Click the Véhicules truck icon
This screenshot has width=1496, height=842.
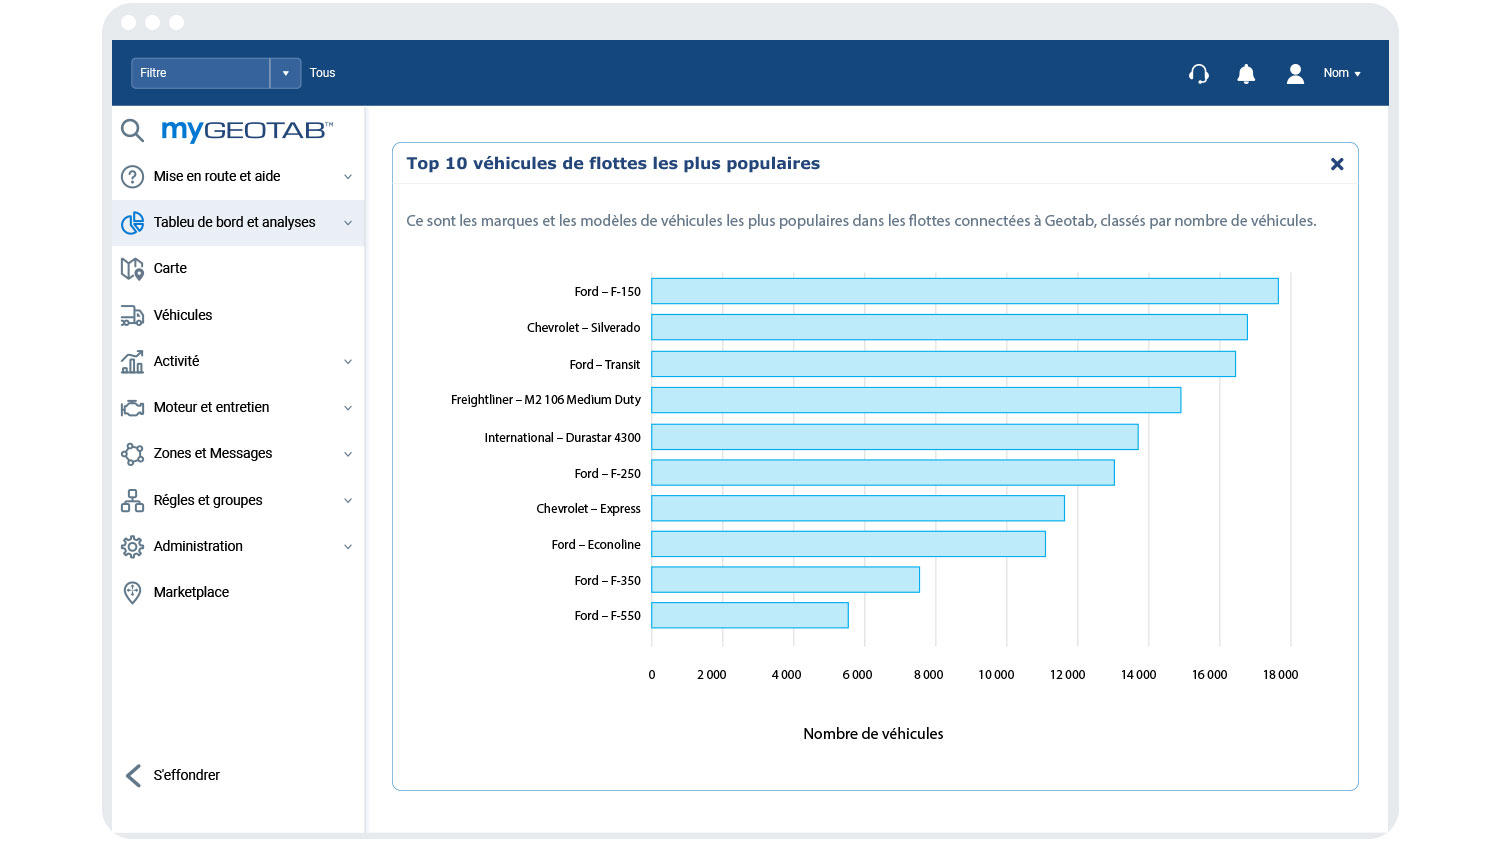point(132,315)
